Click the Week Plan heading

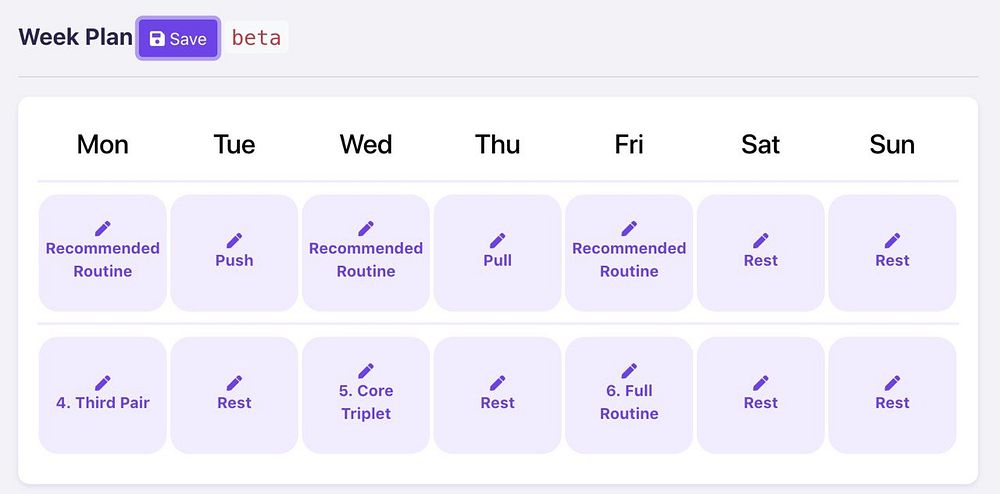click(x=76, y=37)
